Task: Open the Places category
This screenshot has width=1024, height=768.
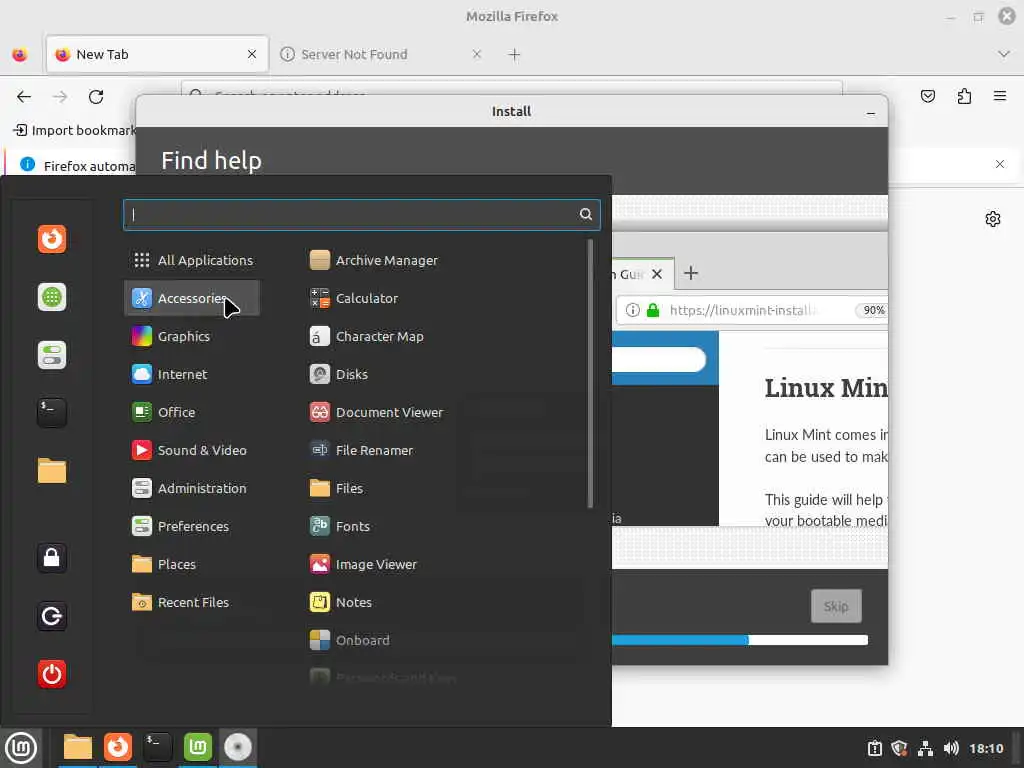Action: (x=192, y=564)
